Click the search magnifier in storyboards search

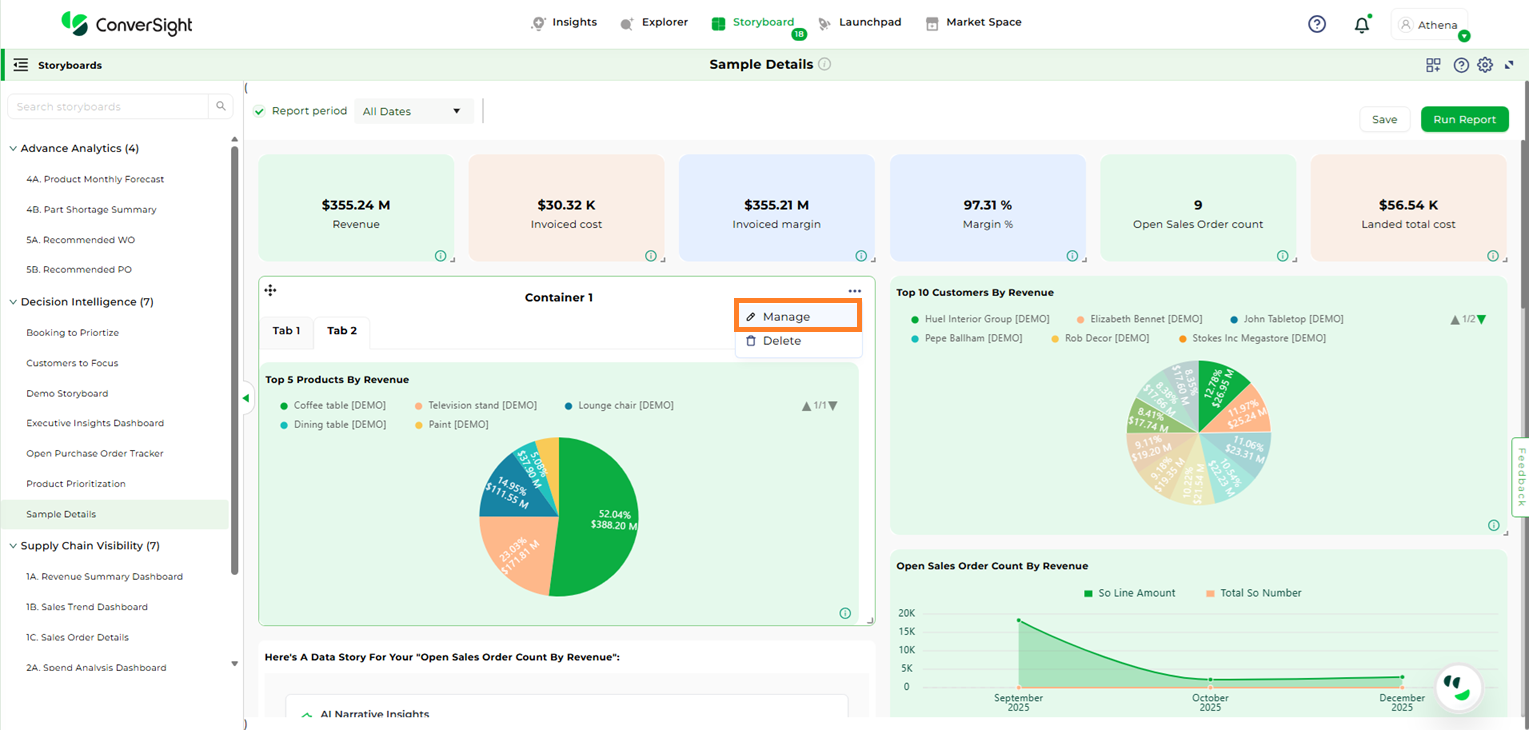(221, 107)
